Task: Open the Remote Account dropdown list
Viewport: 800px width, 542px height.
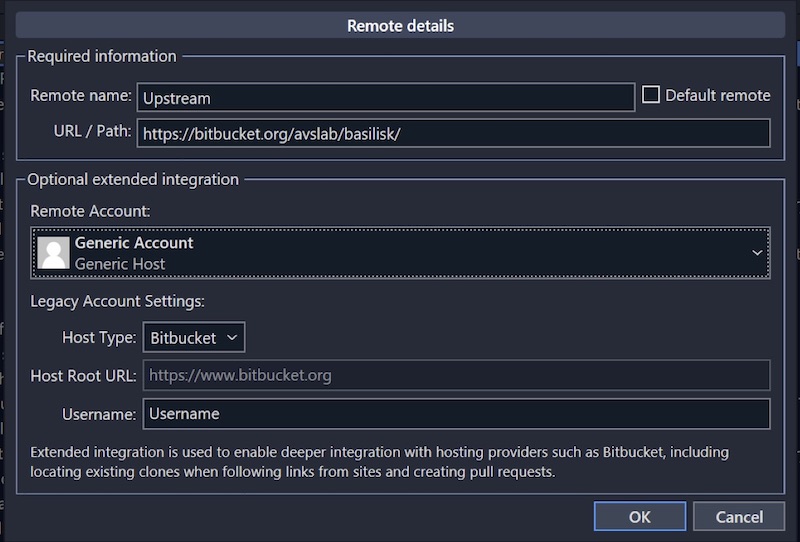Action: pyautogui.click(x=400, y=253)
